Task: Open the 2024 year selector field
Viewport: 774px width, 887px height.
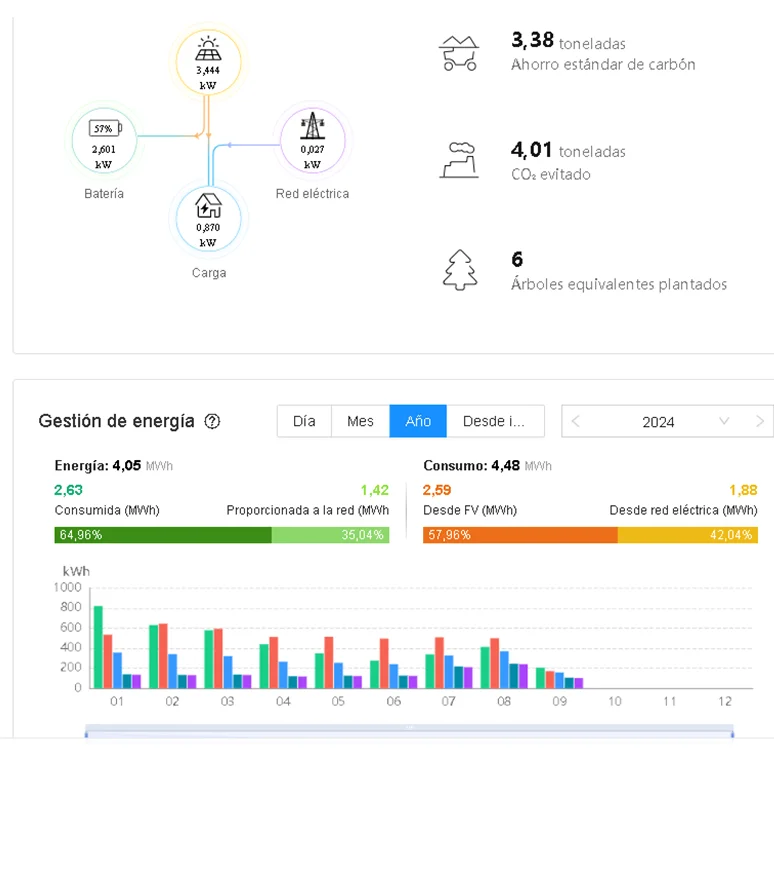Action: (x=659, y=421)
